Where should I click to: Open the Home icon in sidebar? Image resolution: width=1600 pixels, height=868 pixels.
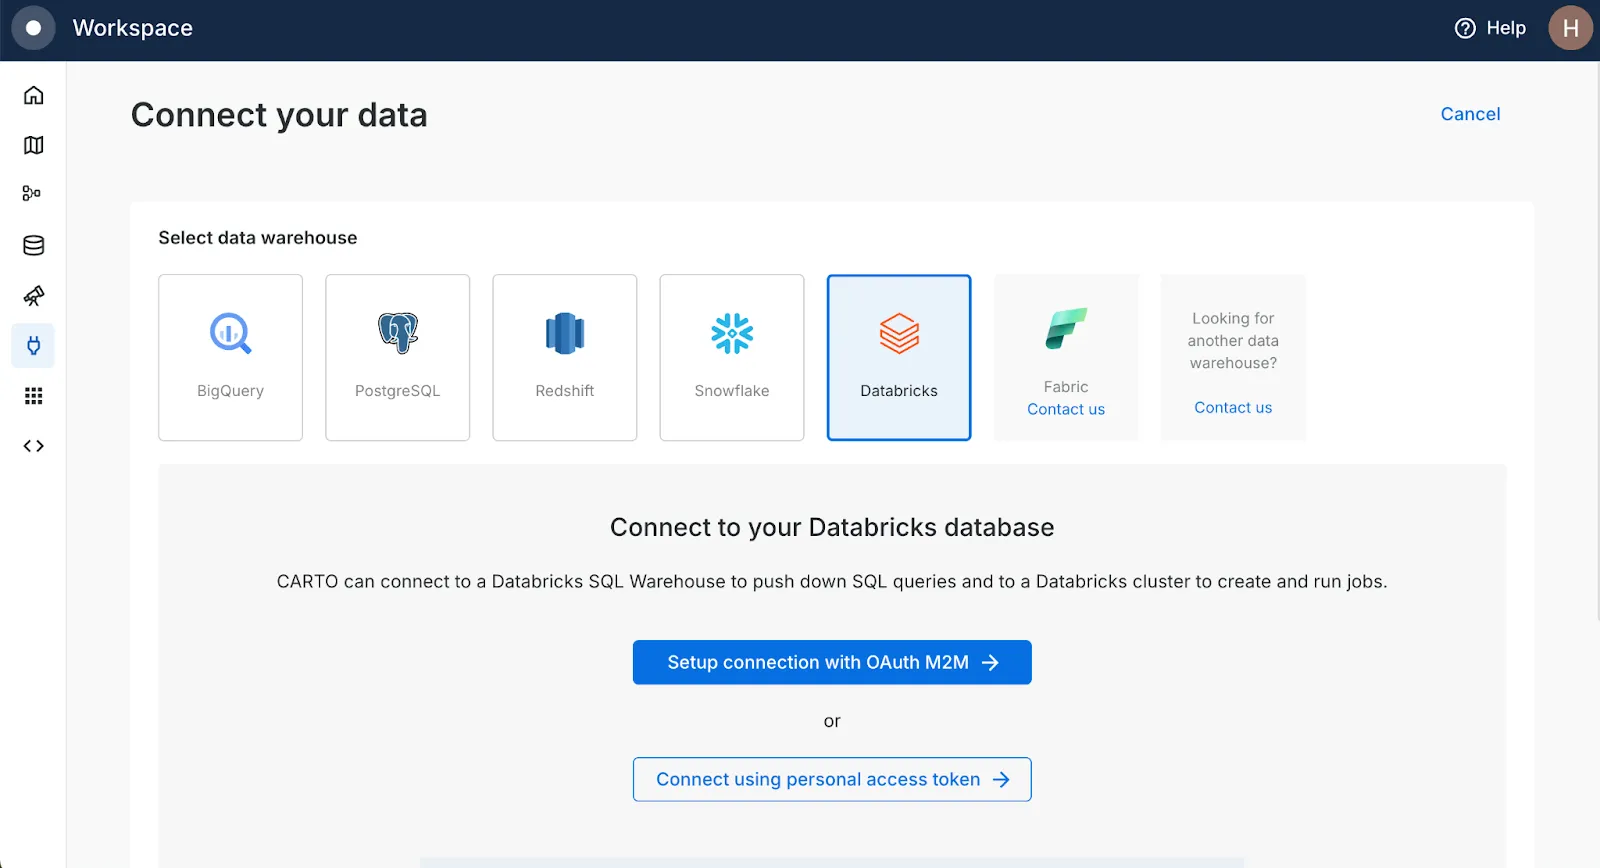click(x=33, y=95)
